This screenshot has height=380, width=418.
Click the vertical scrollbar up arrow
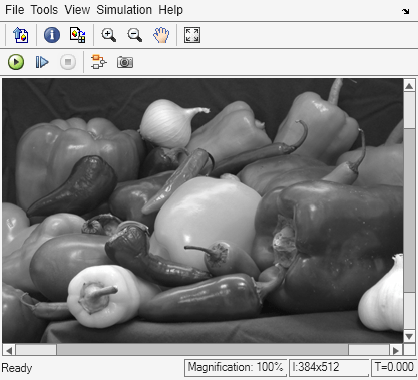[x=409, y=86]
